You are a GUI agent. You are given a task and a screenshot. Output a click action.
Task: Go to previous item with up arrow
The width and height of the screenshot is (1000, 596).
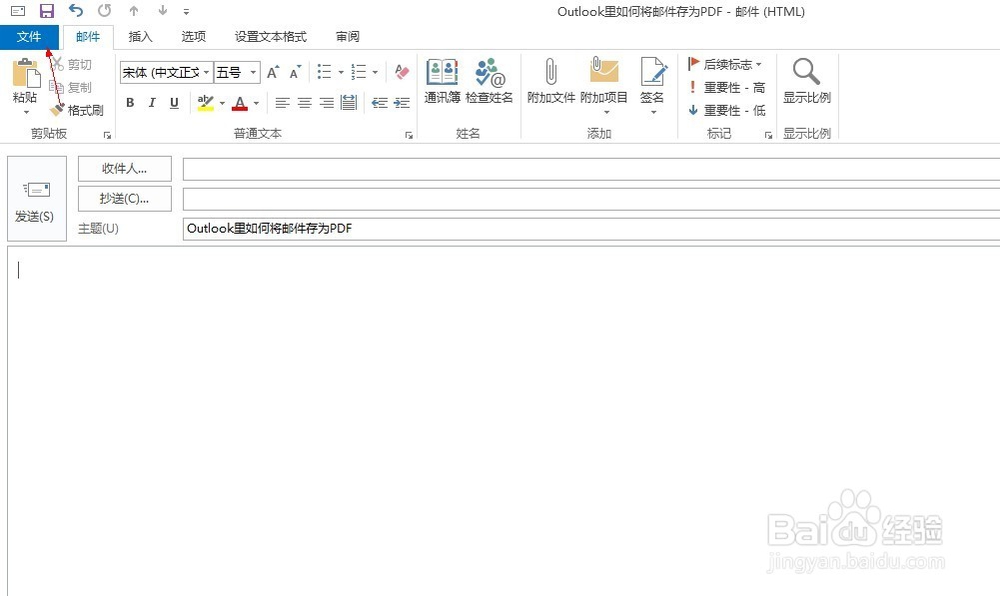coord(134,10)
